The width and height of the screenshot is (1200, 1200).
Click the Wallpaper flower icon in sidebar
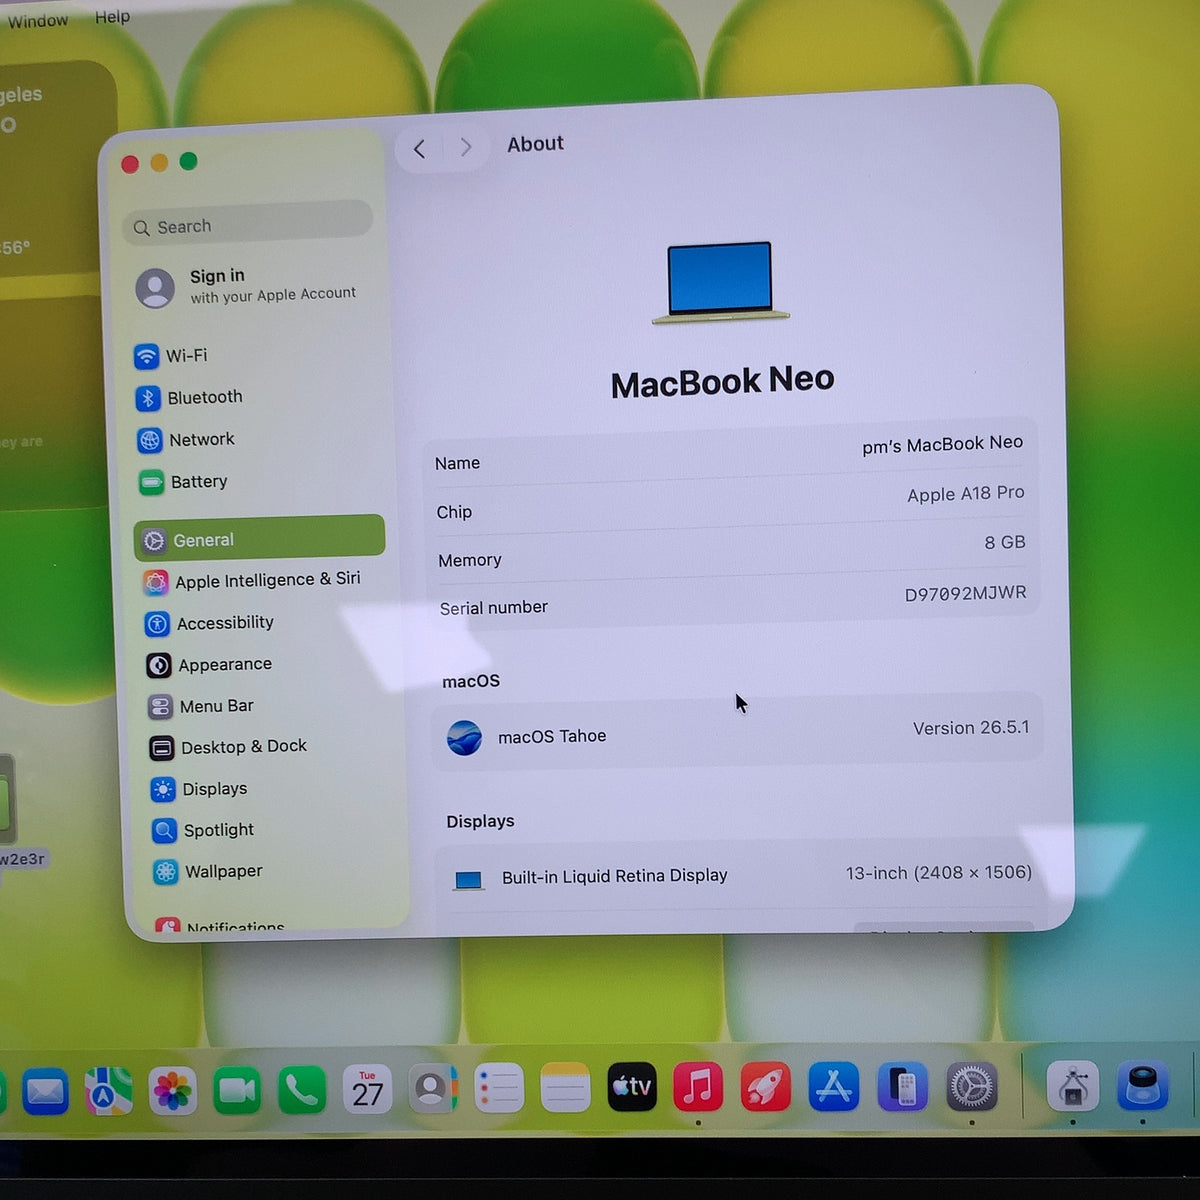coord(165,872)
